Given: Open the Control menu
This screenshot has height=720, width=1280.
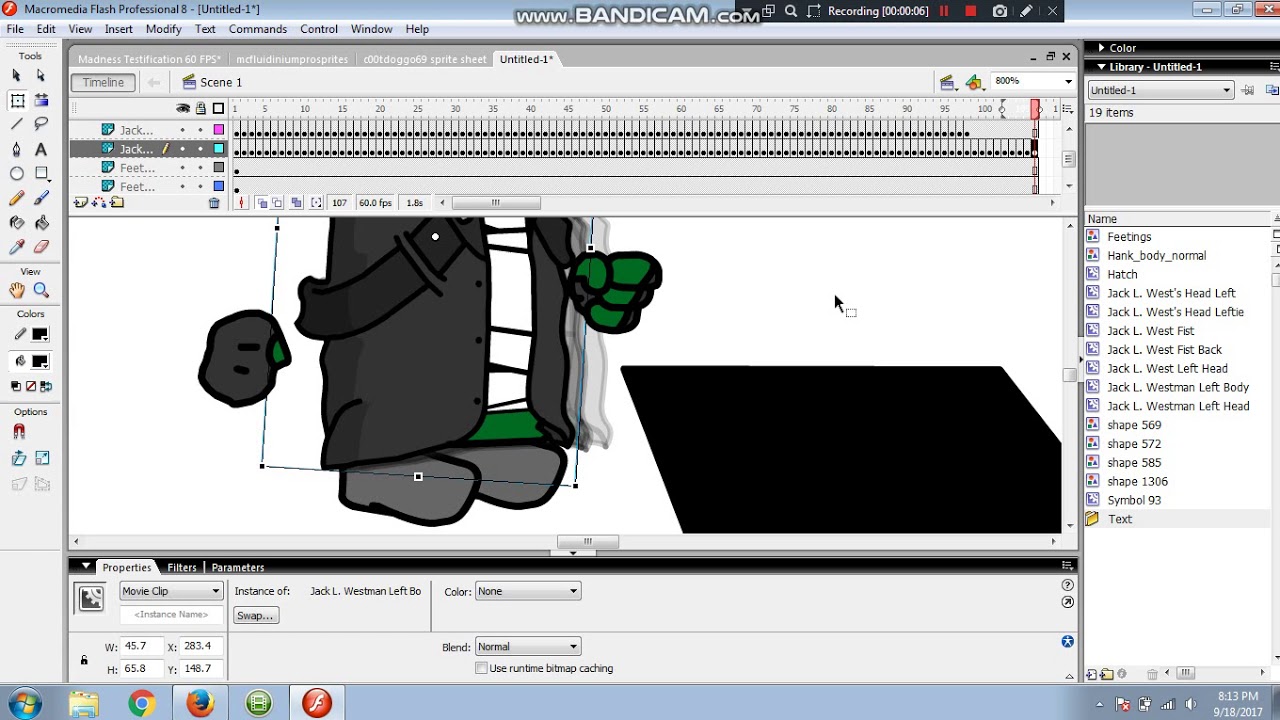Looking at the screenshot, I should point(319,29).
